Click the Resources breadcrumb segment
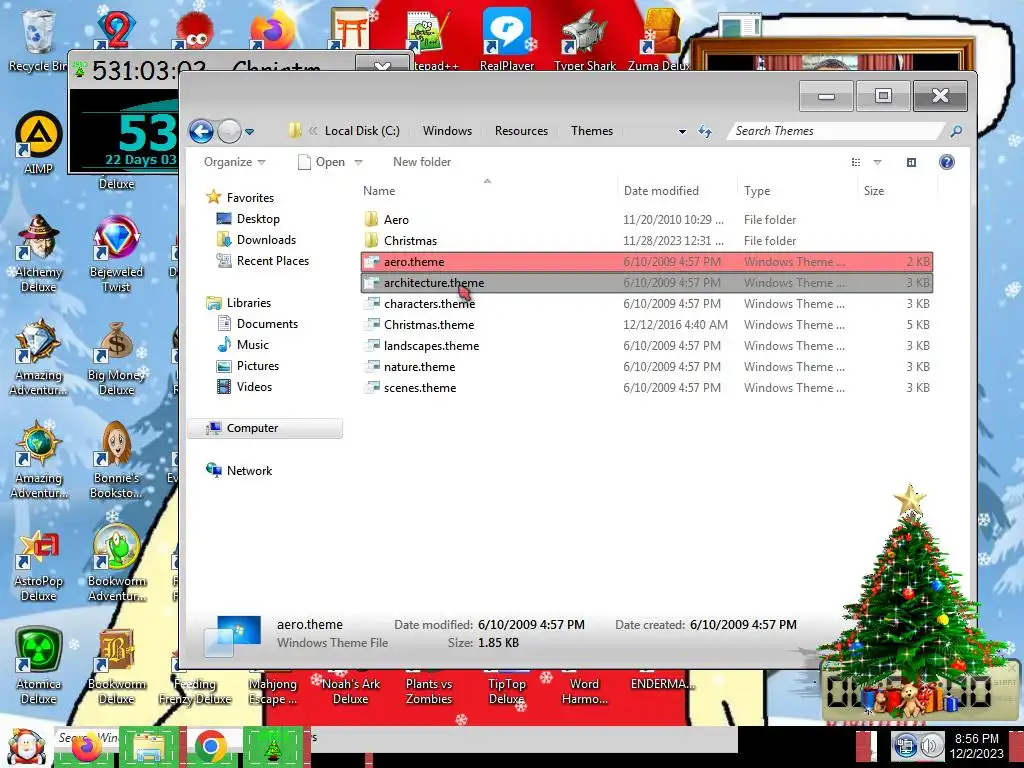Image resolution: width=1024 pixels, height=768 pixels. pyautogui.click(x=521, y=131)
